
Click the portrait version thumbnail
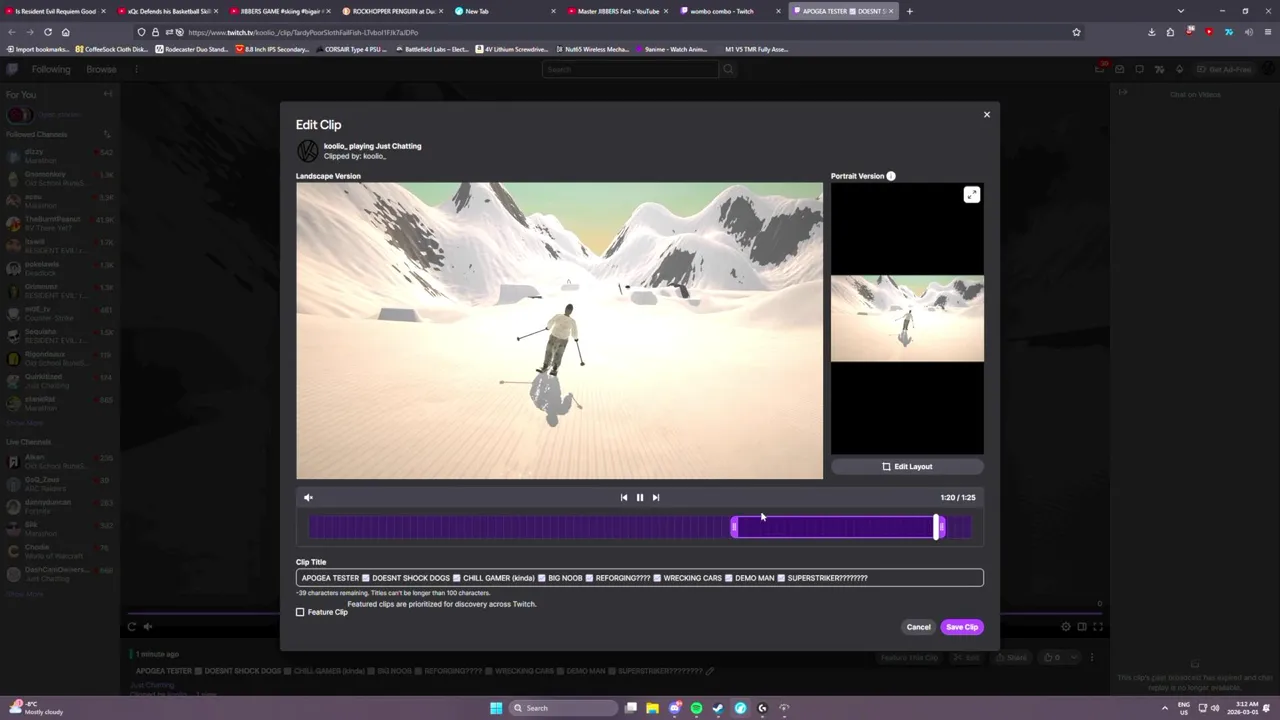(x=907, y=318)
